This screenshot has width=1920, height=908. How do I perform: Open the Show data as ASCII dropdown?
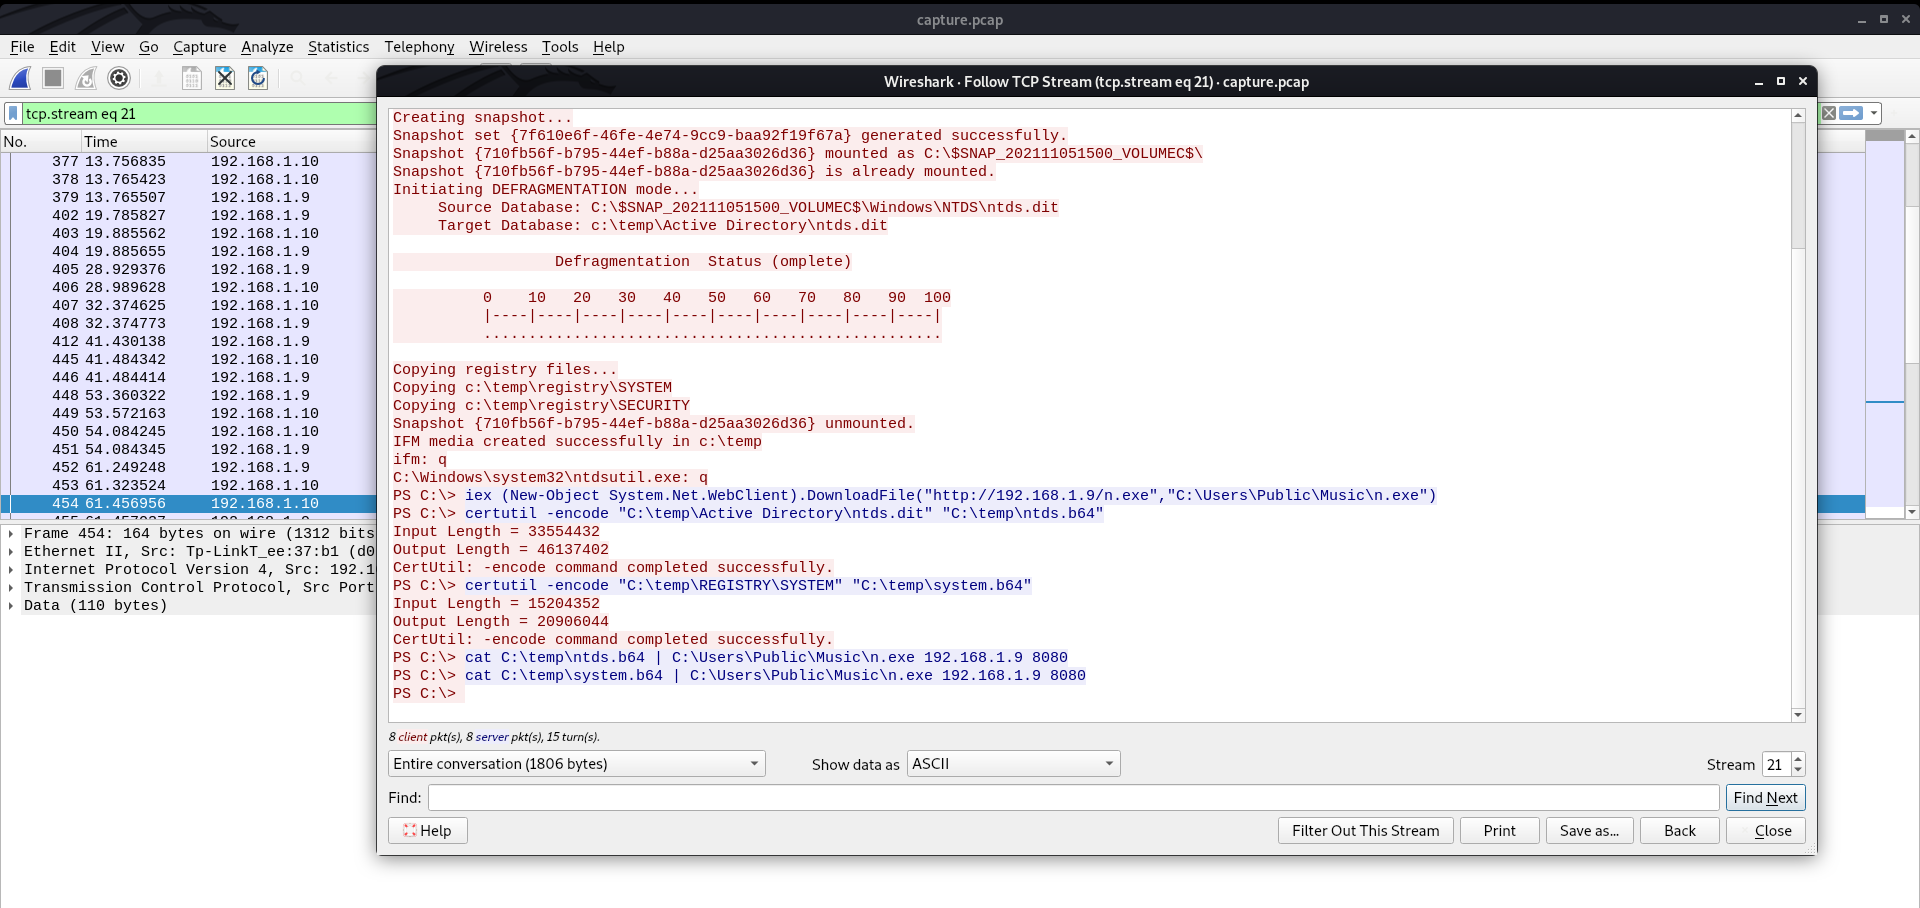pyautogui.click(x=1014, y=764)
